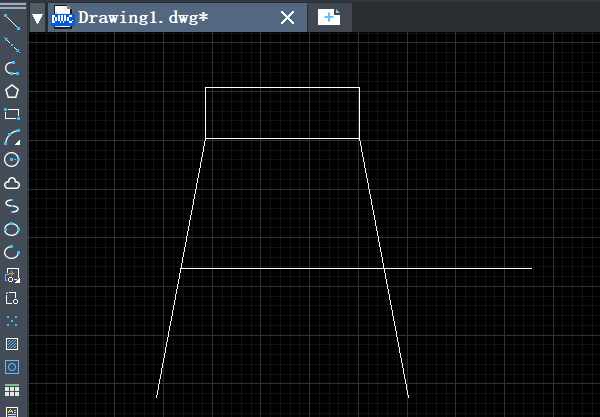This screenshot has height=417, width=600.
Task: Open the Insert Block tool
Action: coord(12,275)
